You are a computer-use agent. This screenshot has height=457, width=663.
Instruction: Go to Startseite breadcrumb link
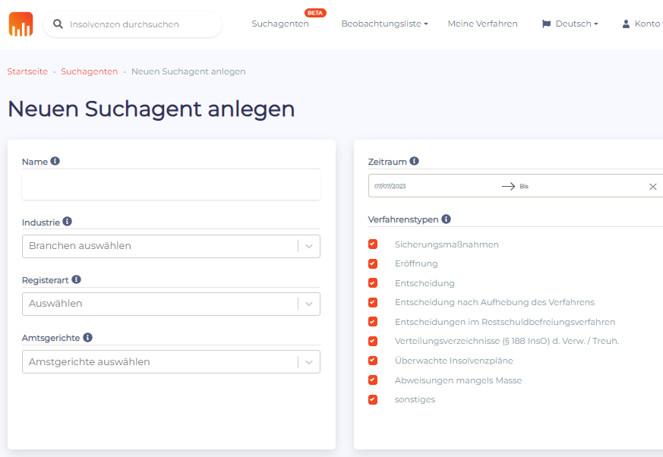click(x=26, y=72)
